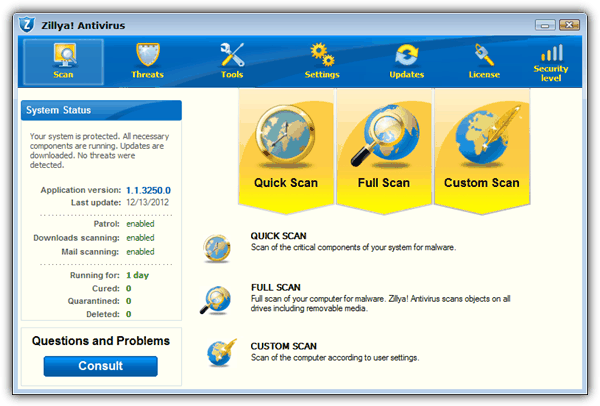Minimize the Zillya Antivirus window

[545, 25]
